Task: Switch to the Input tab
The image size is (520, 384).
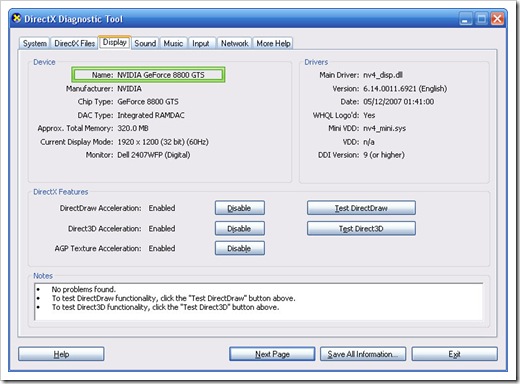Action: tap(201, 43)
